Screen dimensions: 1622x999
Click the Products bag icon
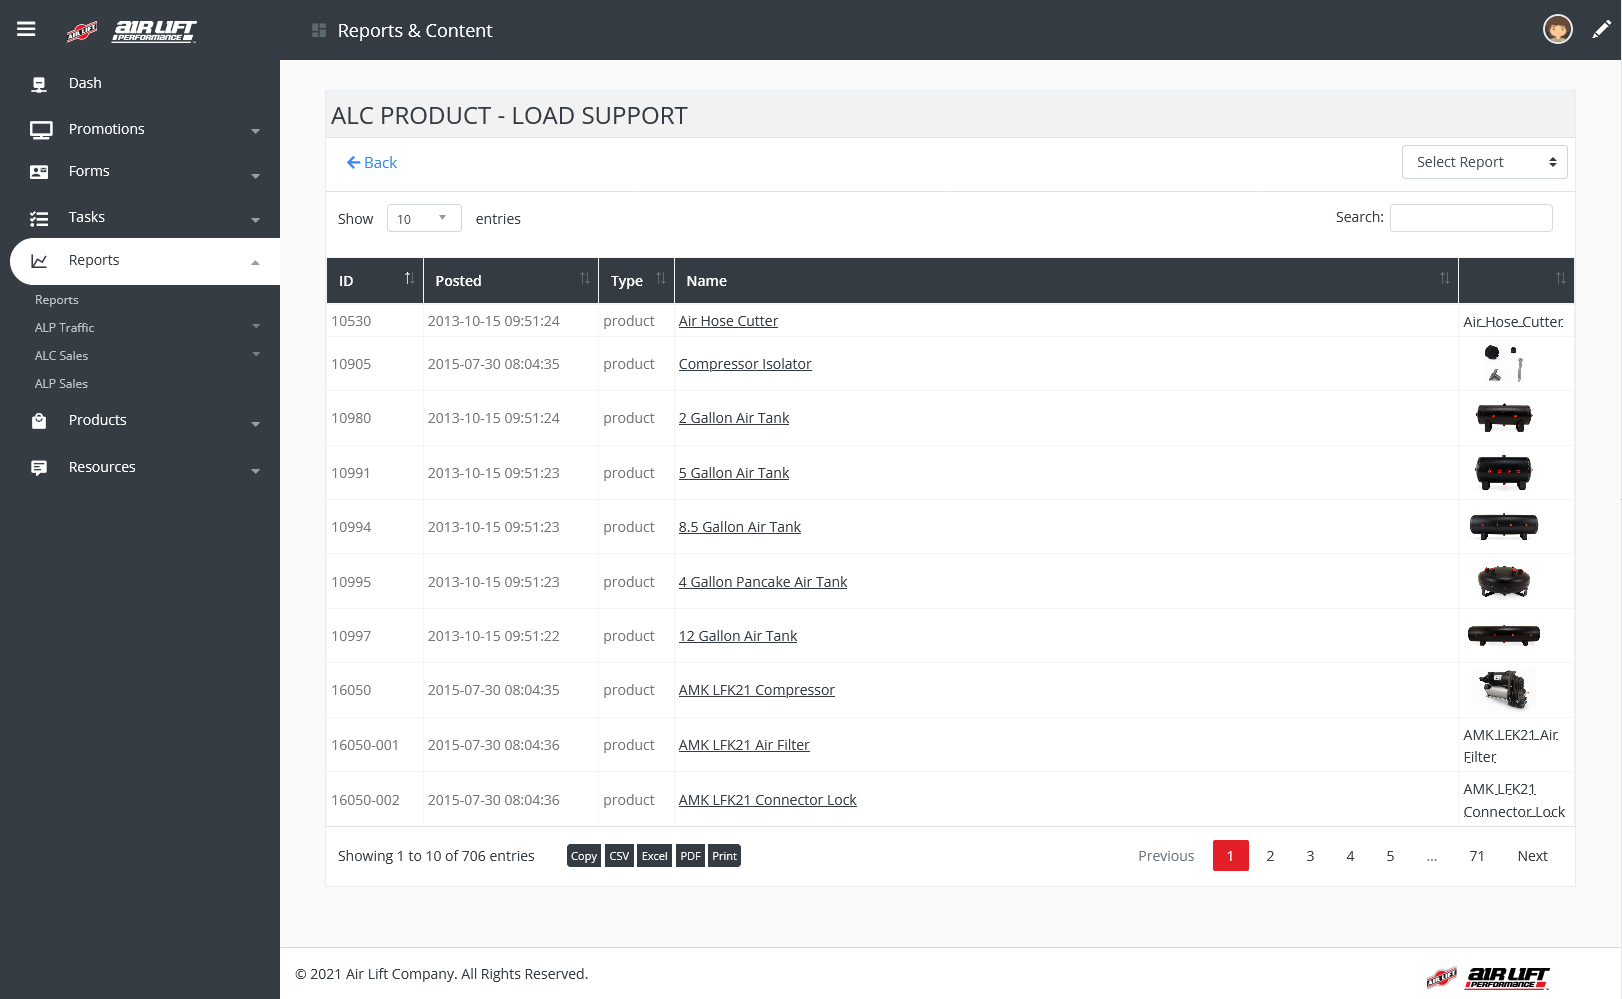tap(39, 421)
